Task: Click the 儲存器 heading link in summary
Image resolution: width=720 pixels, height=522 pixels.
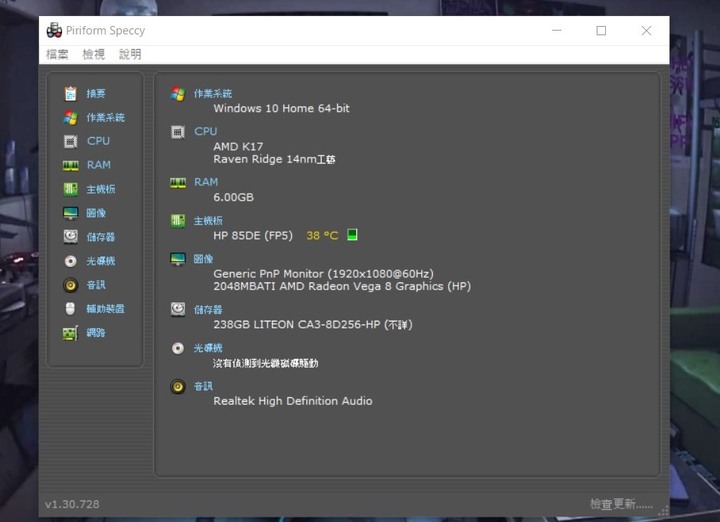Action: [208, 310]
